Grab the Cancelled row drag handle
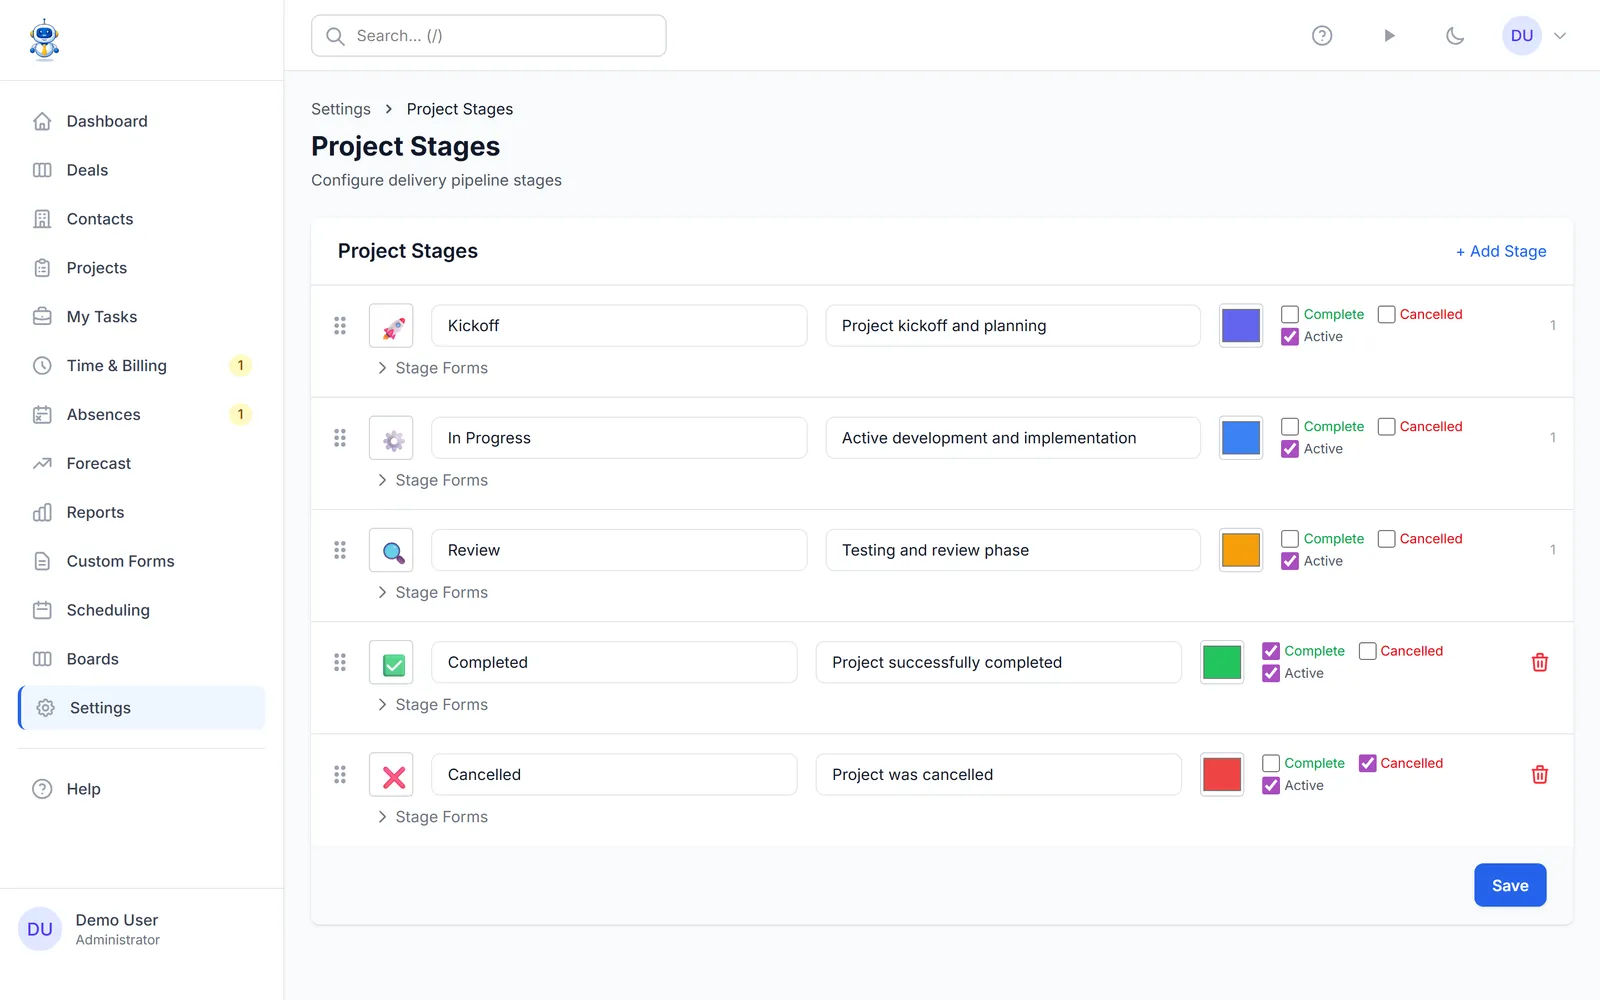 tap(340, 774)
